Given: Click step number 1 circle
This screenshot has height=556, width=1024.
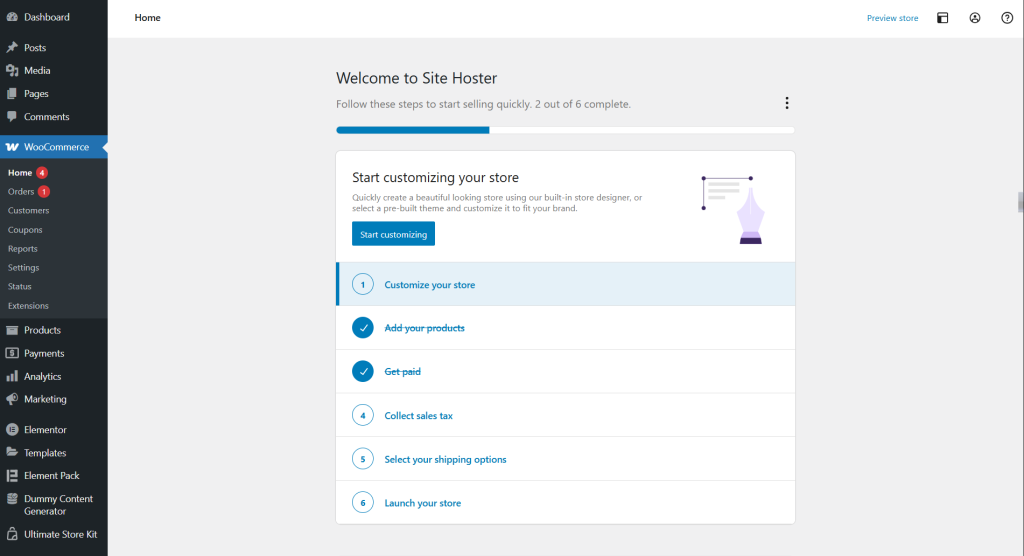Looking at the screenshot, I should (362, 284).
